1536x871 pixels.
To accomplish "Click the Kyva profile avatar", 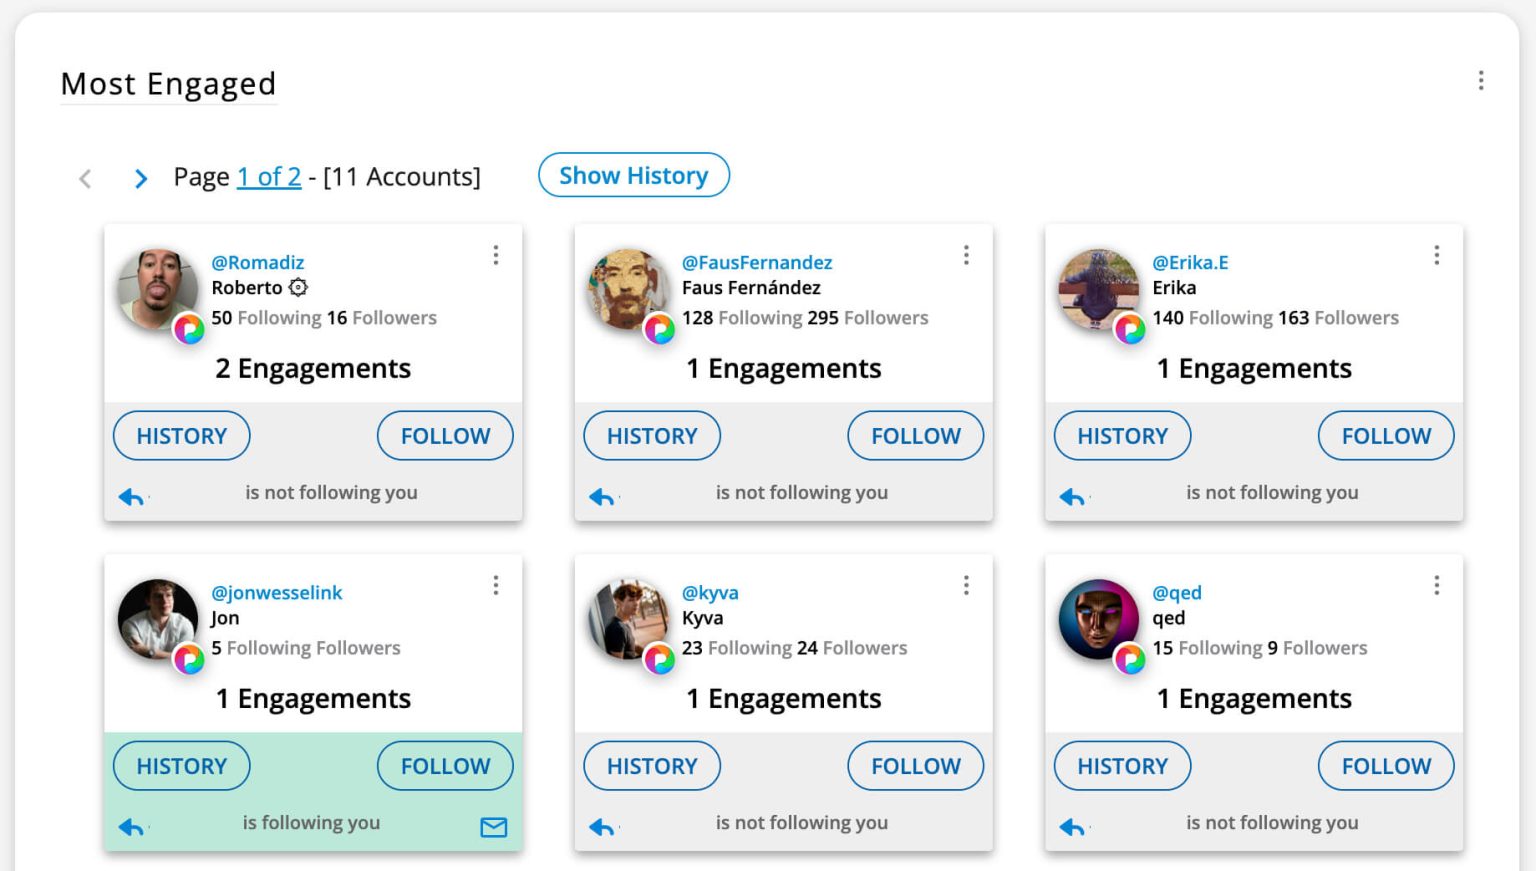I will 628,619.
